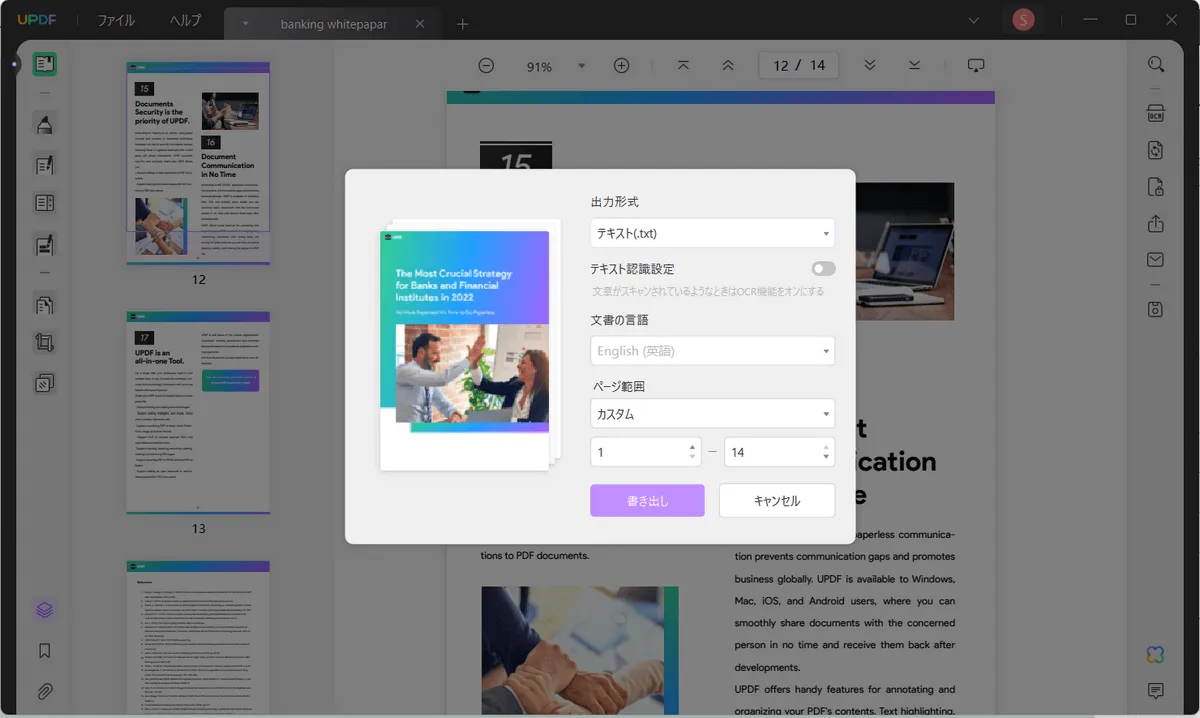Click the UPDF logo
This screenshot has width=1200, height=718.
click(x=37, y=21)
